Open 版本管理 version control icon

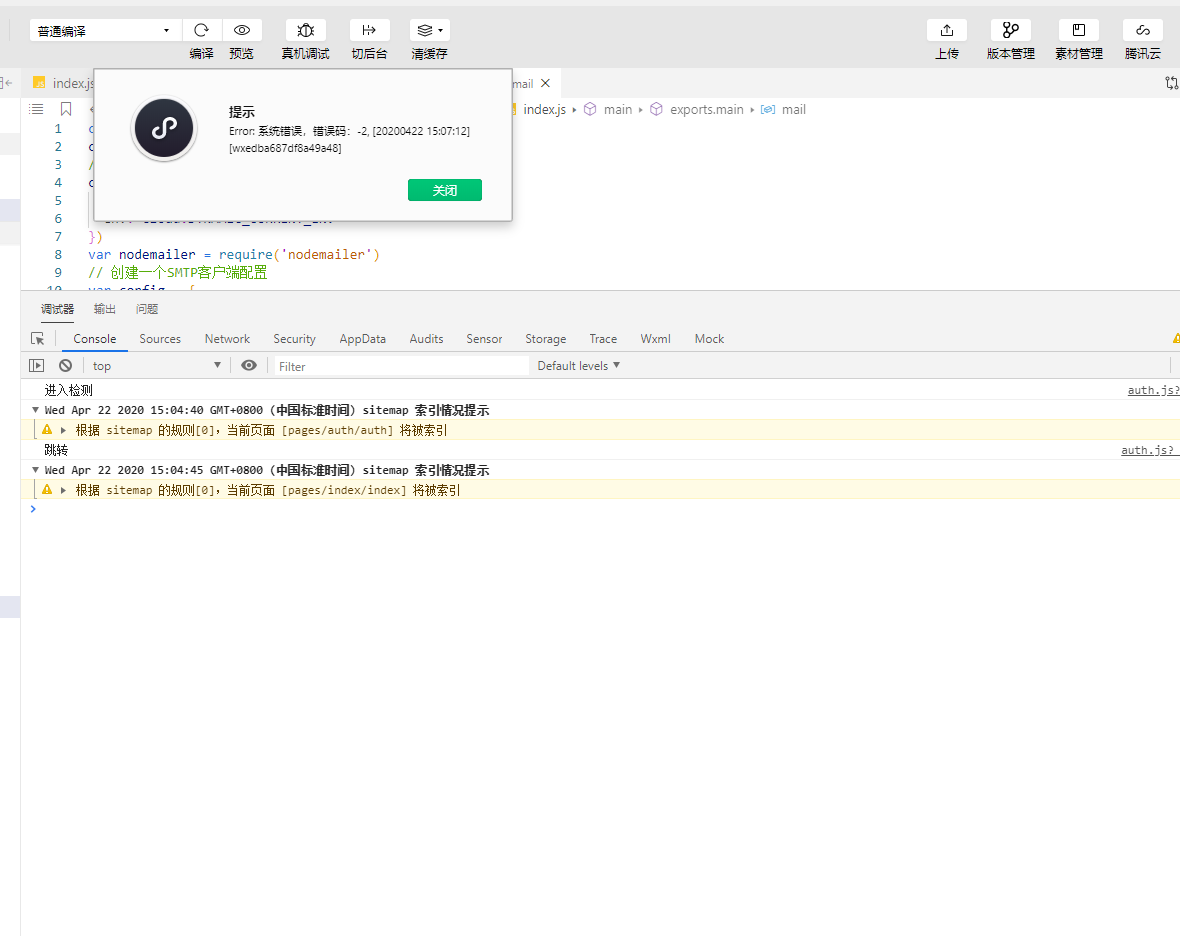1011,30
